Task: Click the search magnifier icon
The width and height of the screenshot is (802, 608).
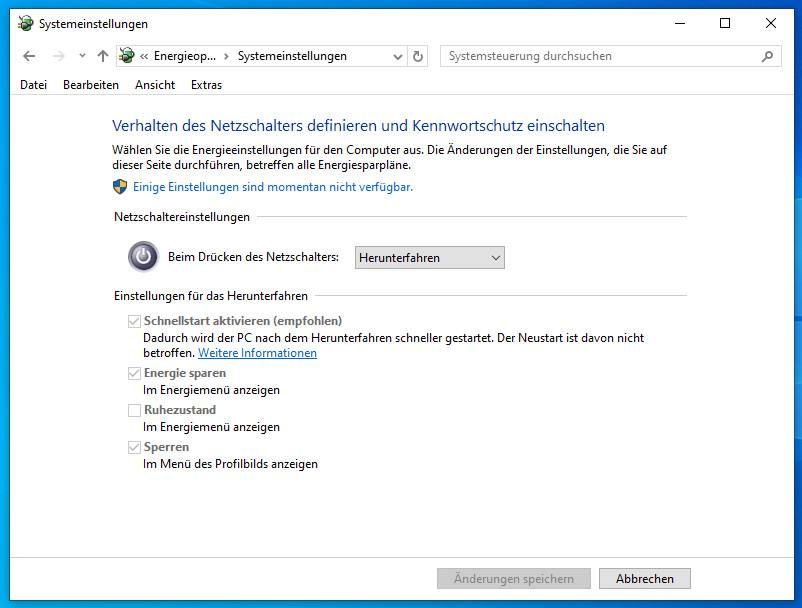Action: pyautogui.click(x=768, y=56)
